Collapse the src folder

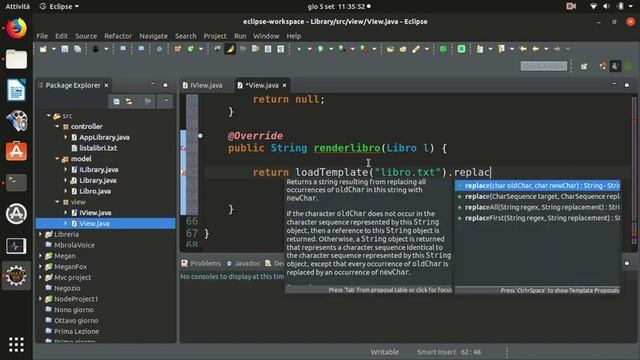(x=49, y=116)
